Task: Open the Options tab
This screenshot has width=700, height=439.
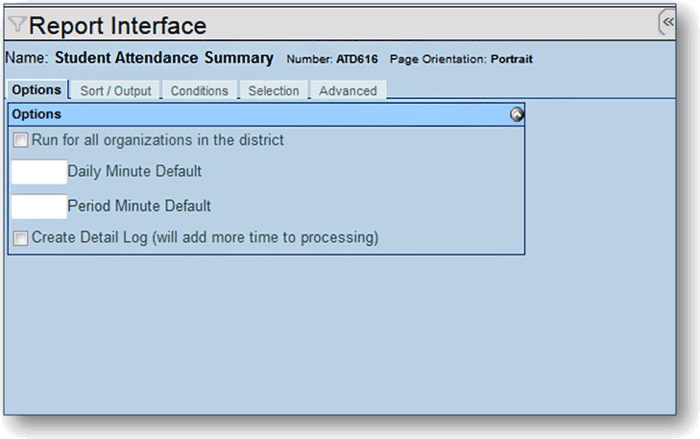Action: pyautogui.click(x=36, y=90)
